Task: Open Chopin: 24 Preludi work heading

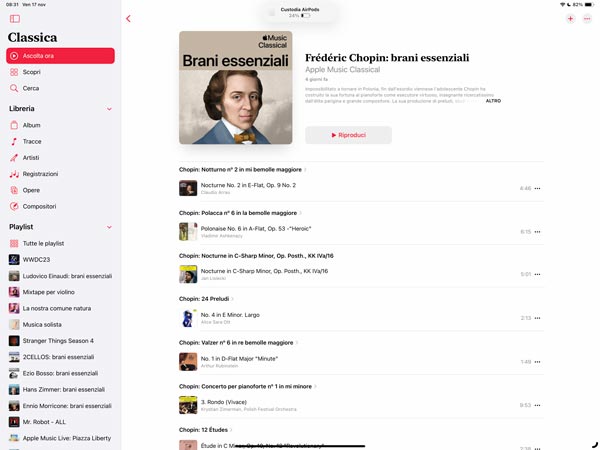Action: (206, 299)
